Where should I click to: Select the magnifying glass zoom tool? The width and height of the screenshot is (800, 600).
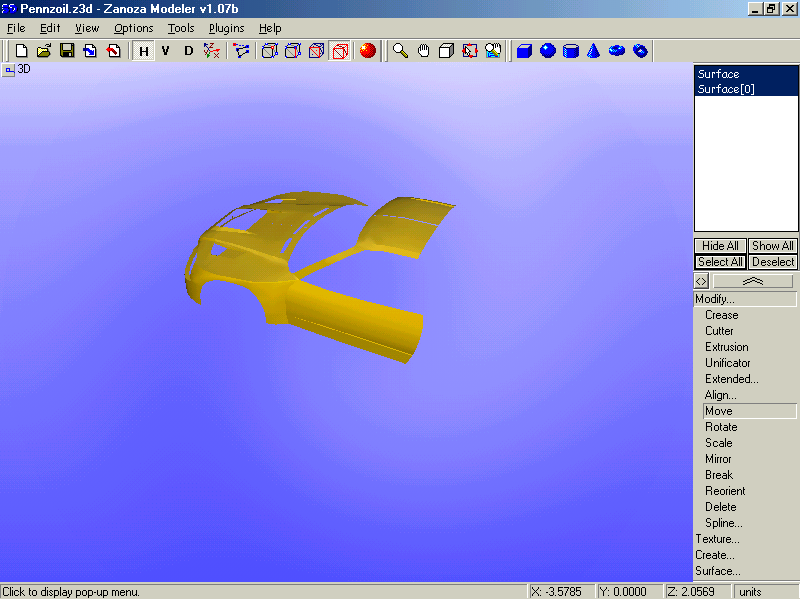pos(400,51)
